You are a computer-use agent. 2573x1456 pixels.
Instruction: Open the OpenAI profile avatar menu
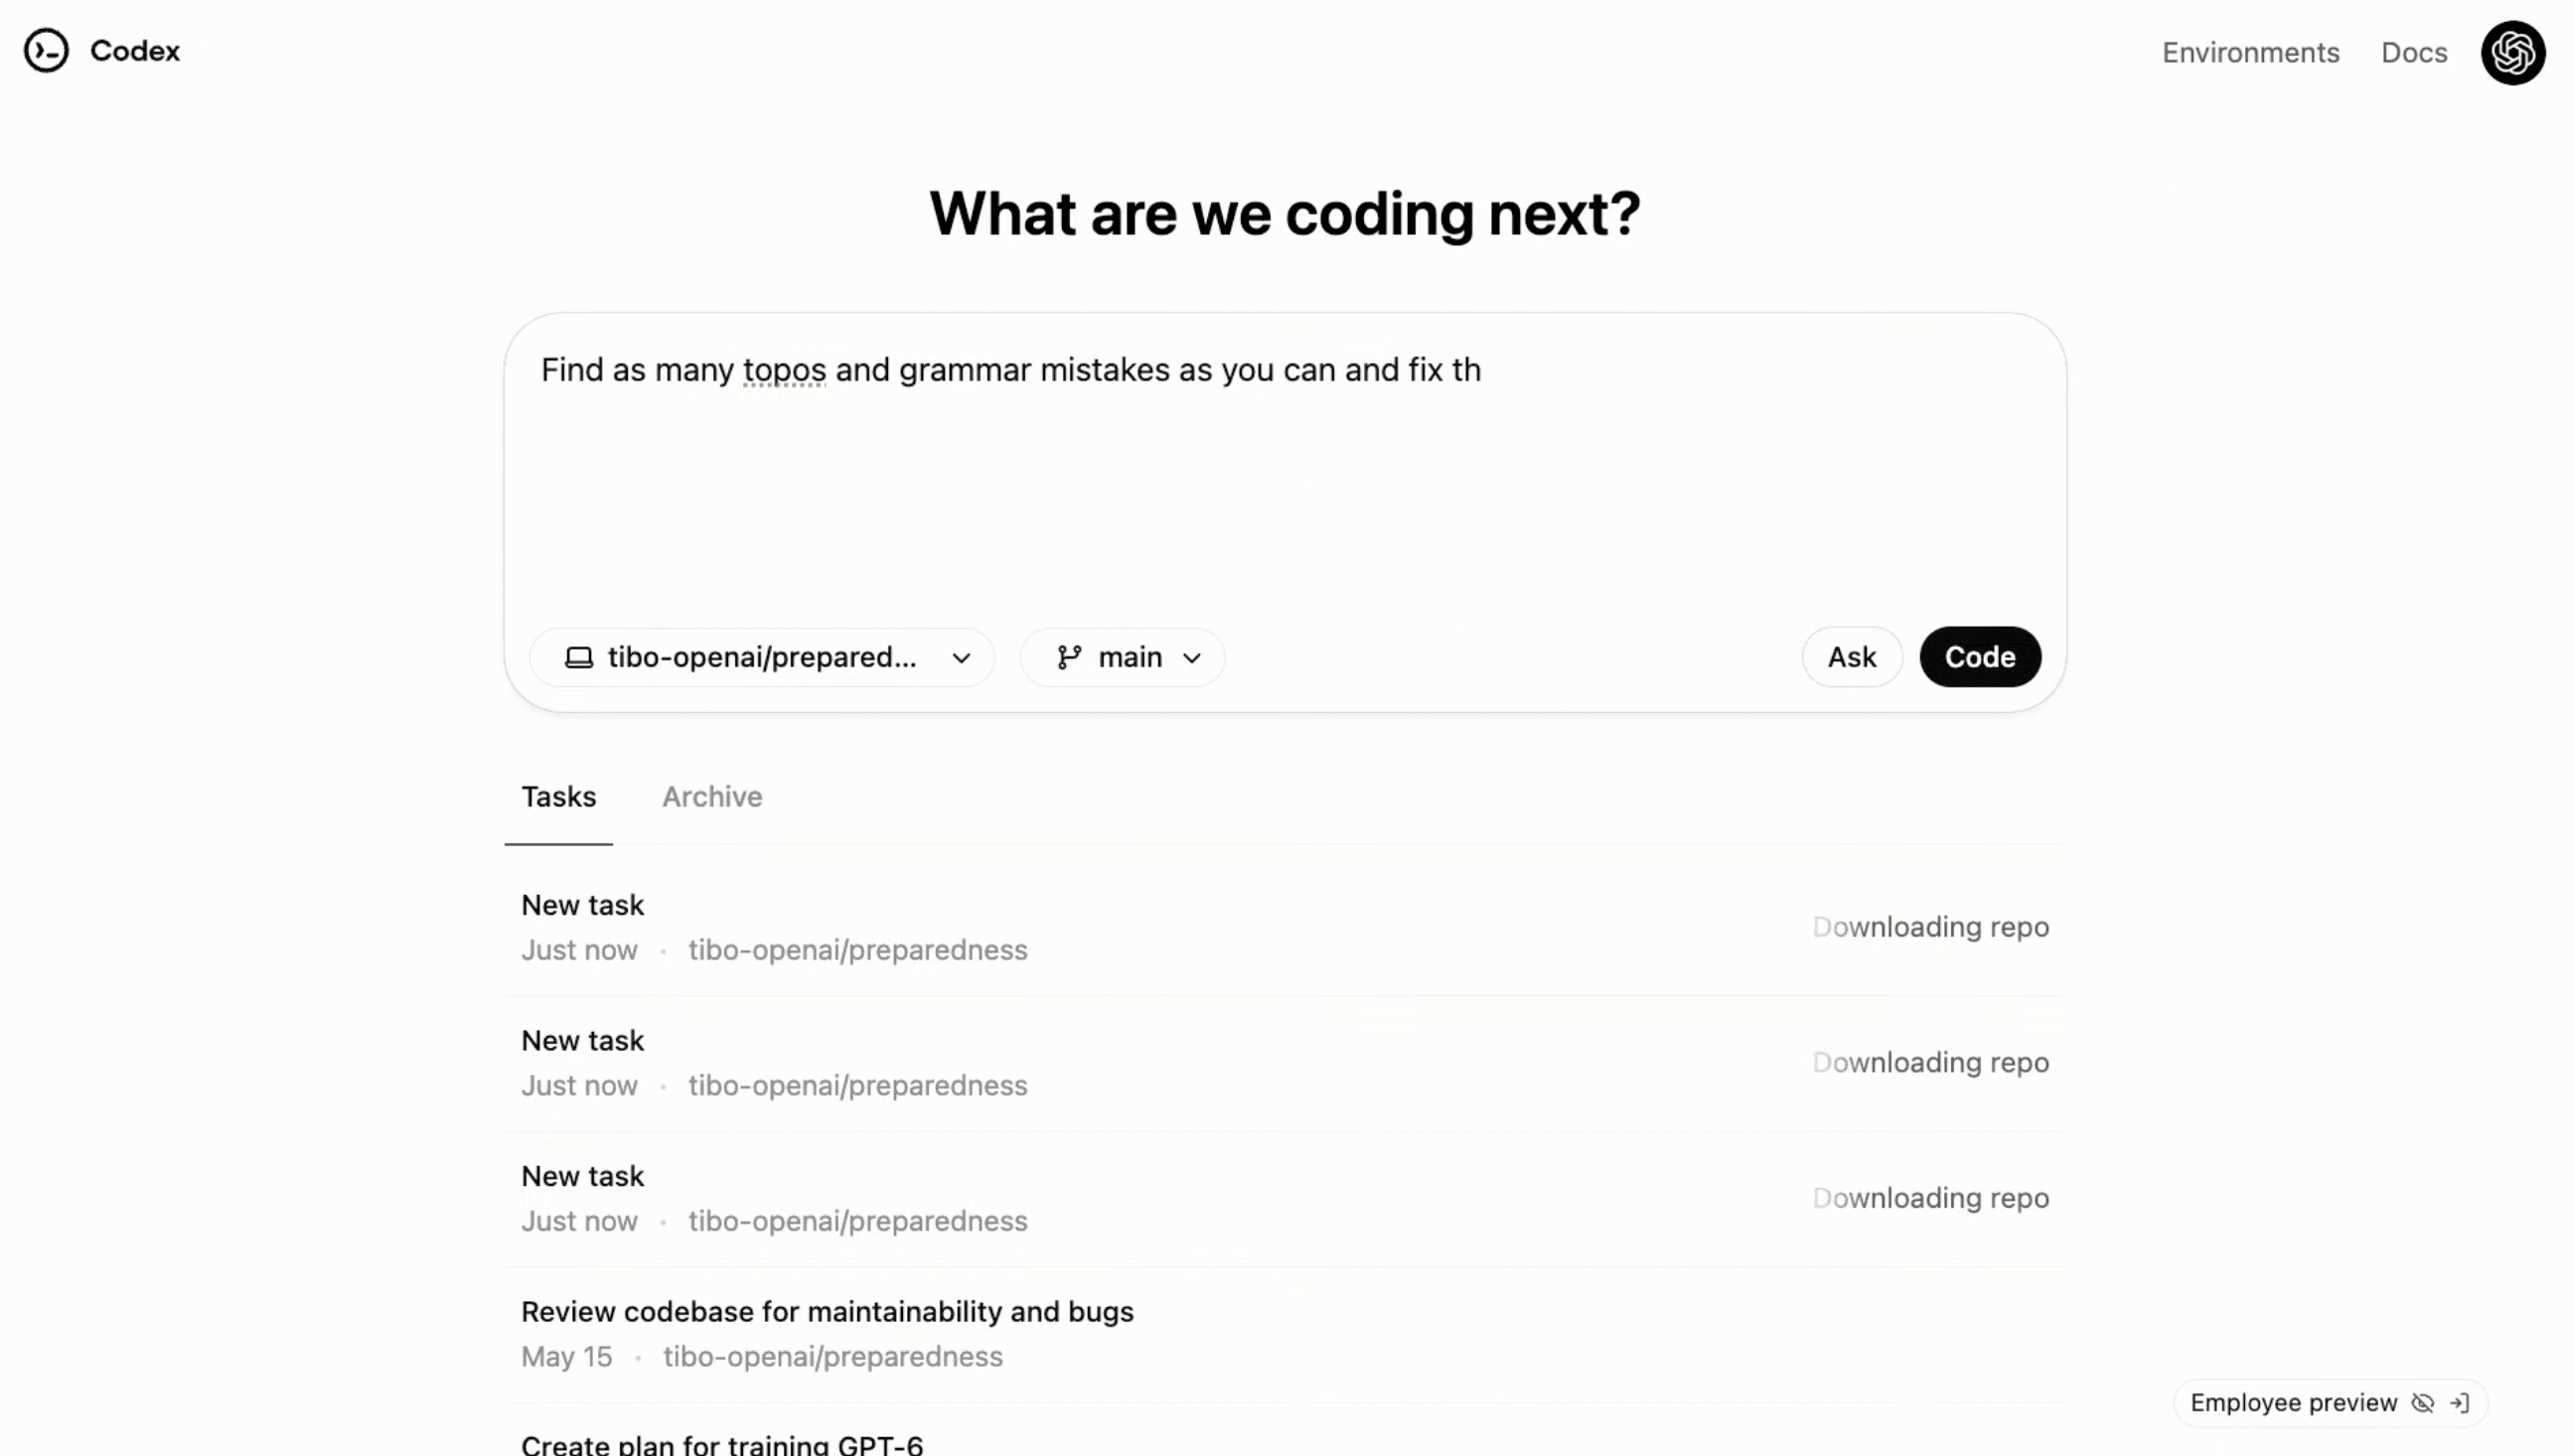tap(2511, 53)
